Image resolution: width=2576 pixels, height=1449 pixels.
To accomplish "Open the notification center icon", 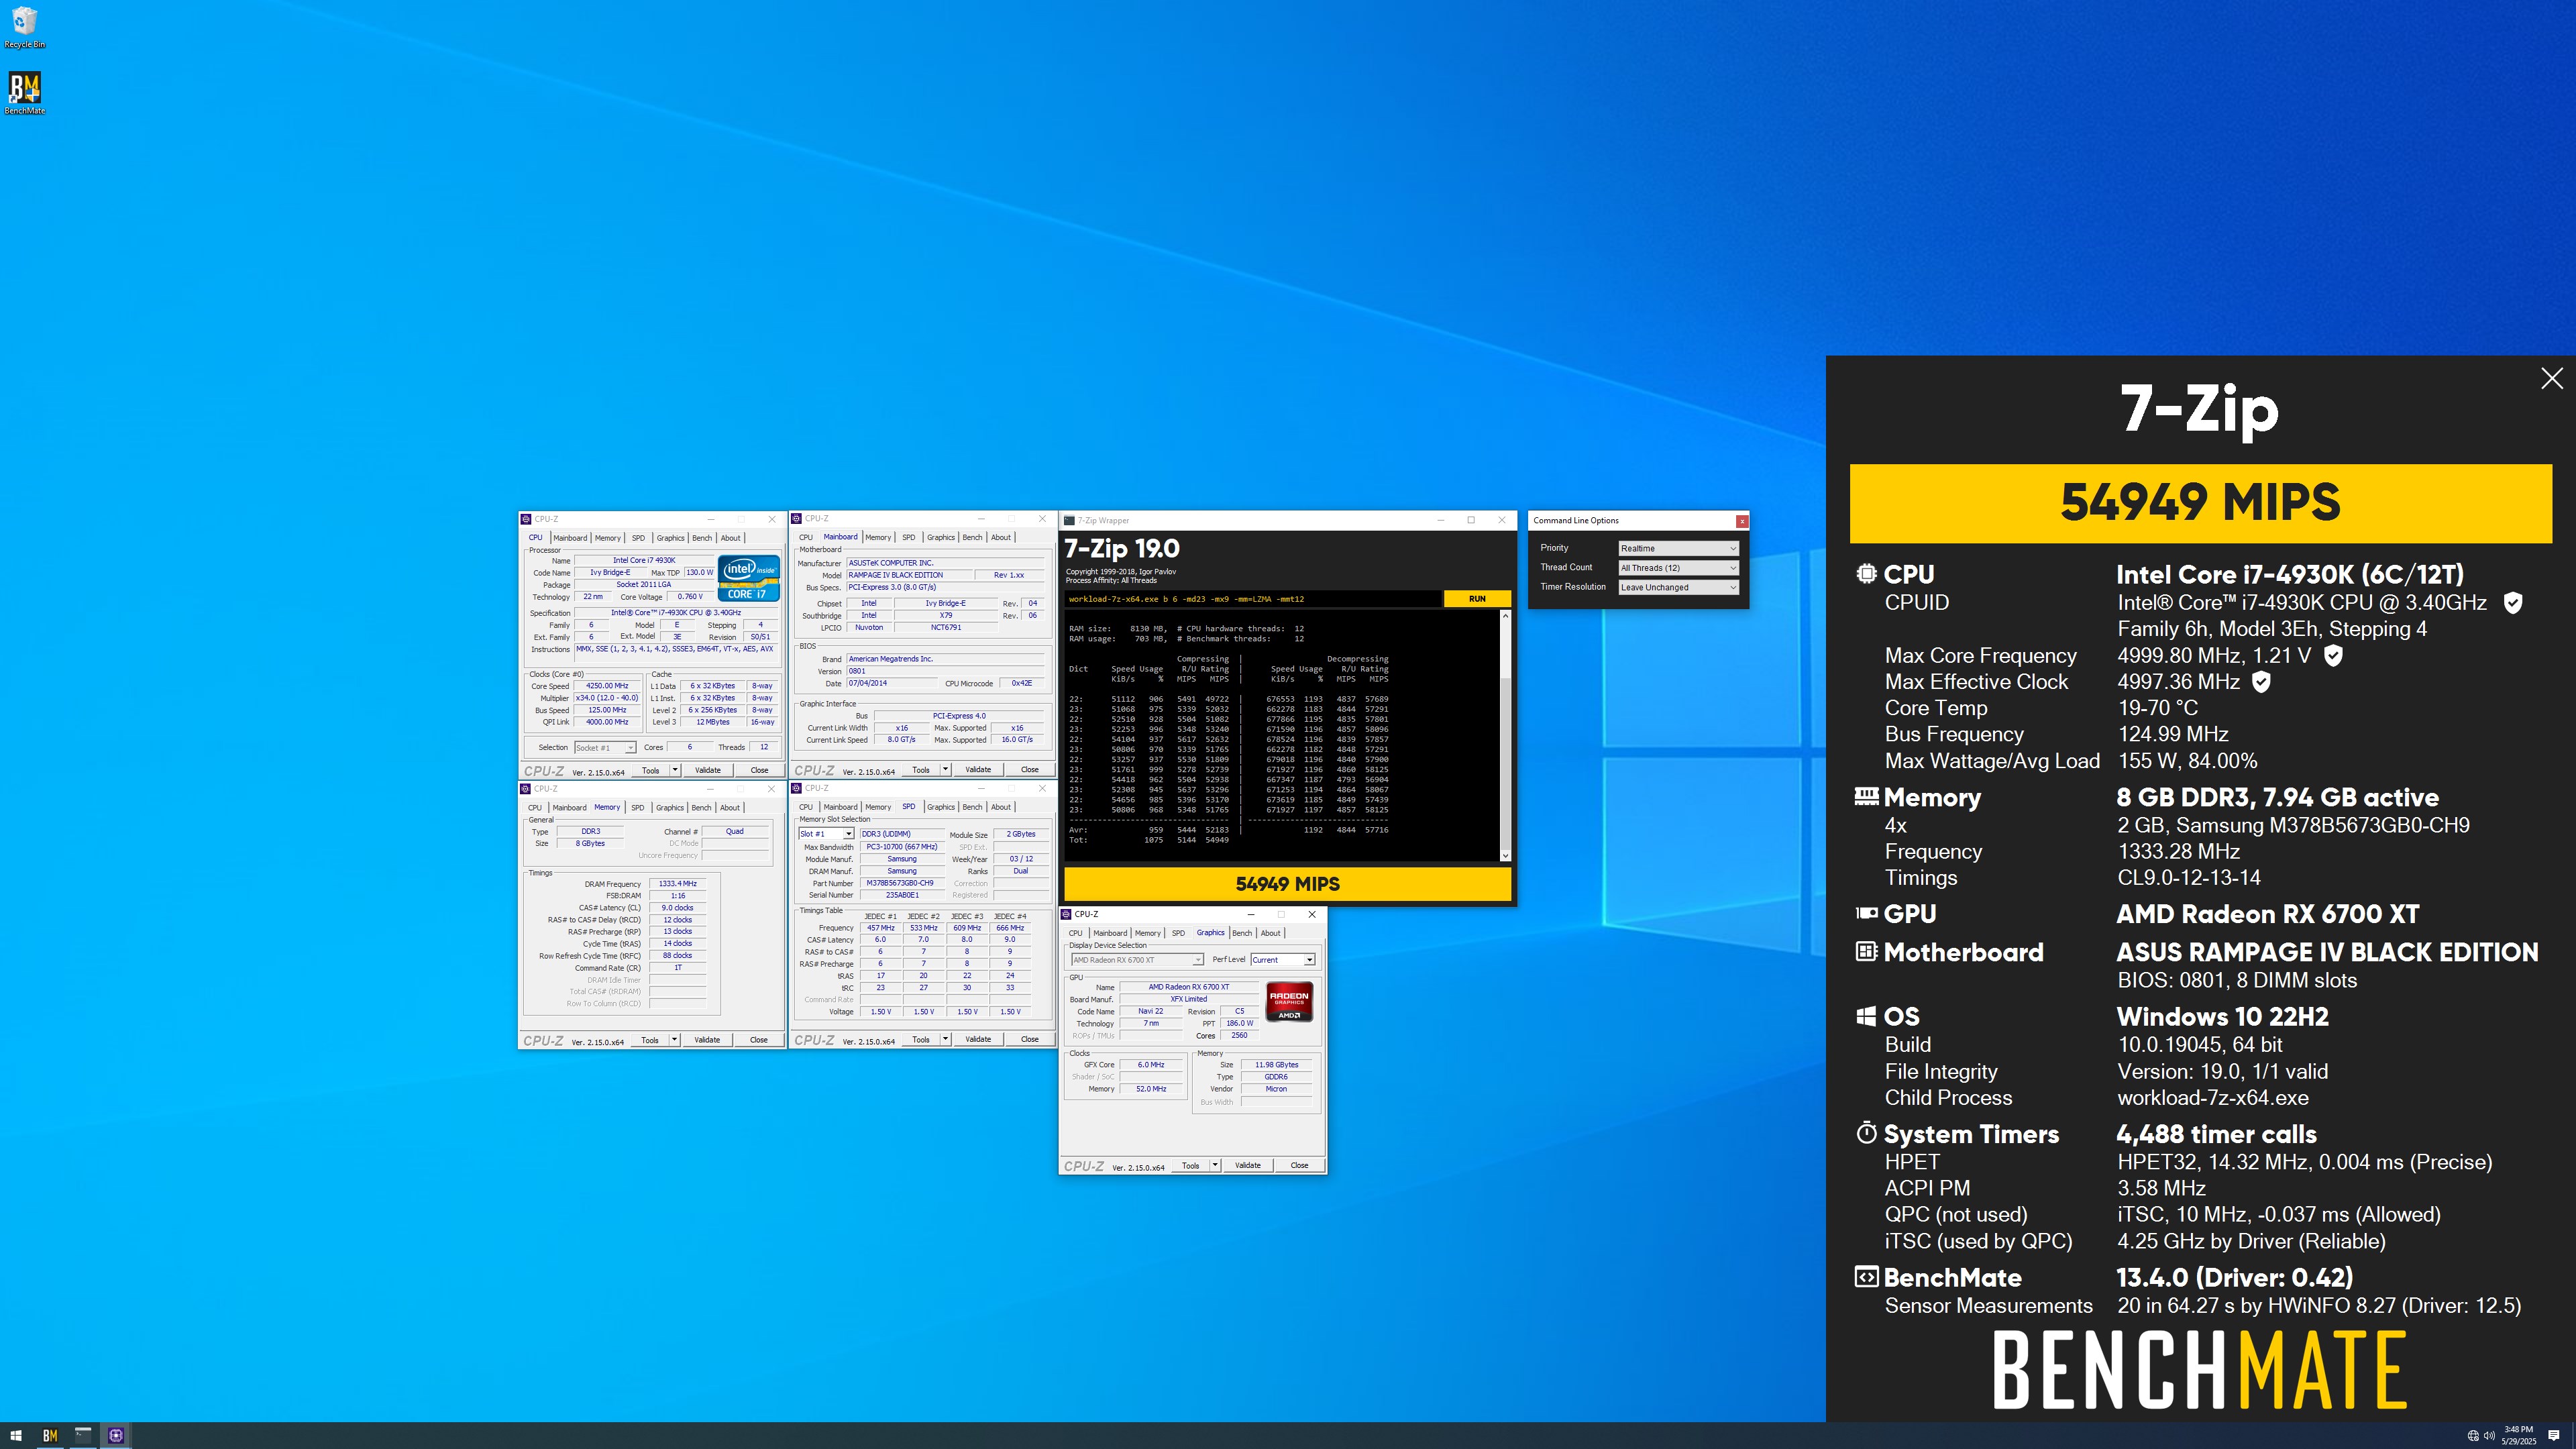I will point(2554,1436).
